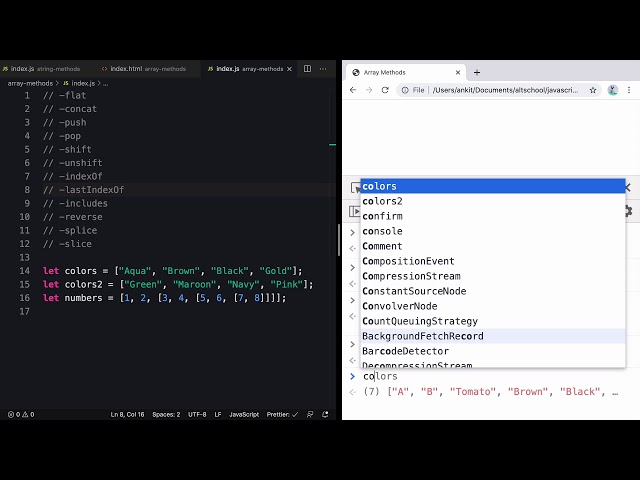Choose the "BarcodeDetector" autocomplete suggestion
The width and height of the screenshot is (640, 480).
click(493, 351)
